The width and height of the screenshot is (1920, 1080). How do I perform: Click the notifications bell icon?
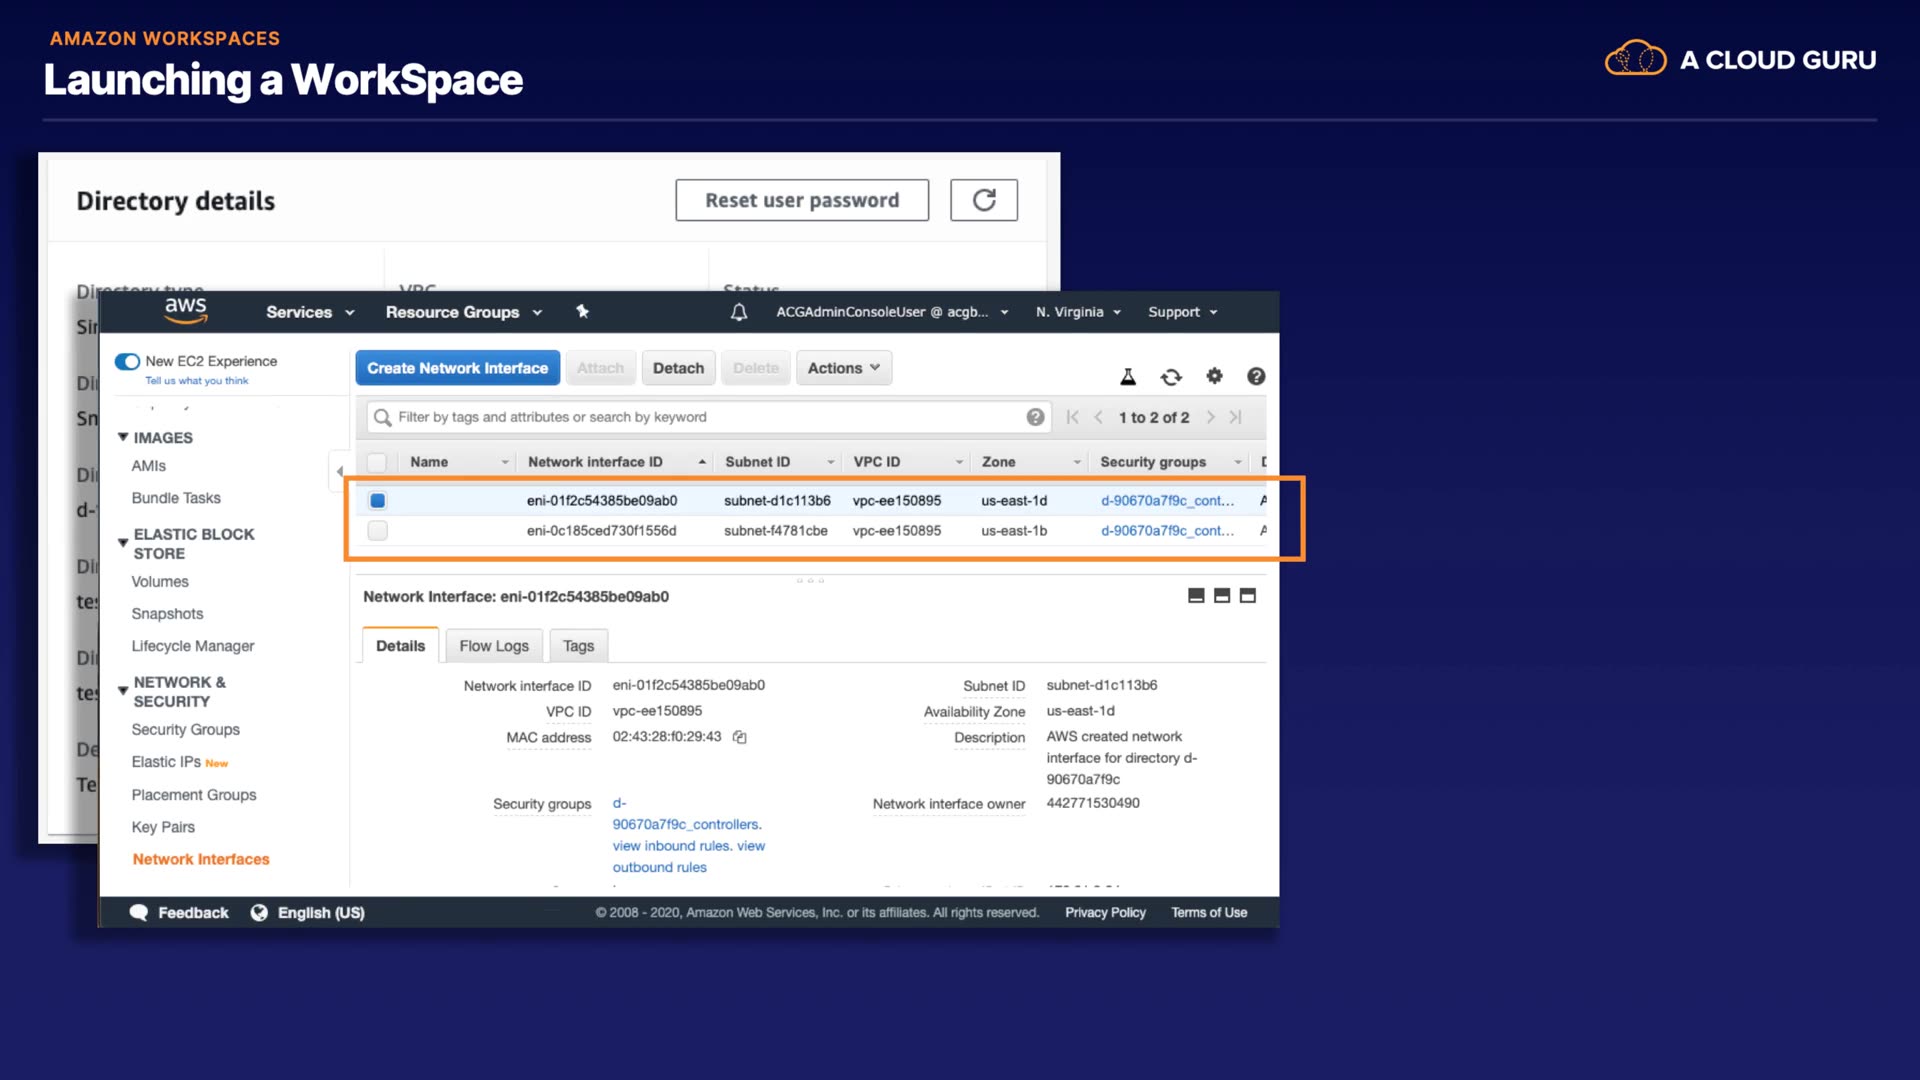(739, 312)
